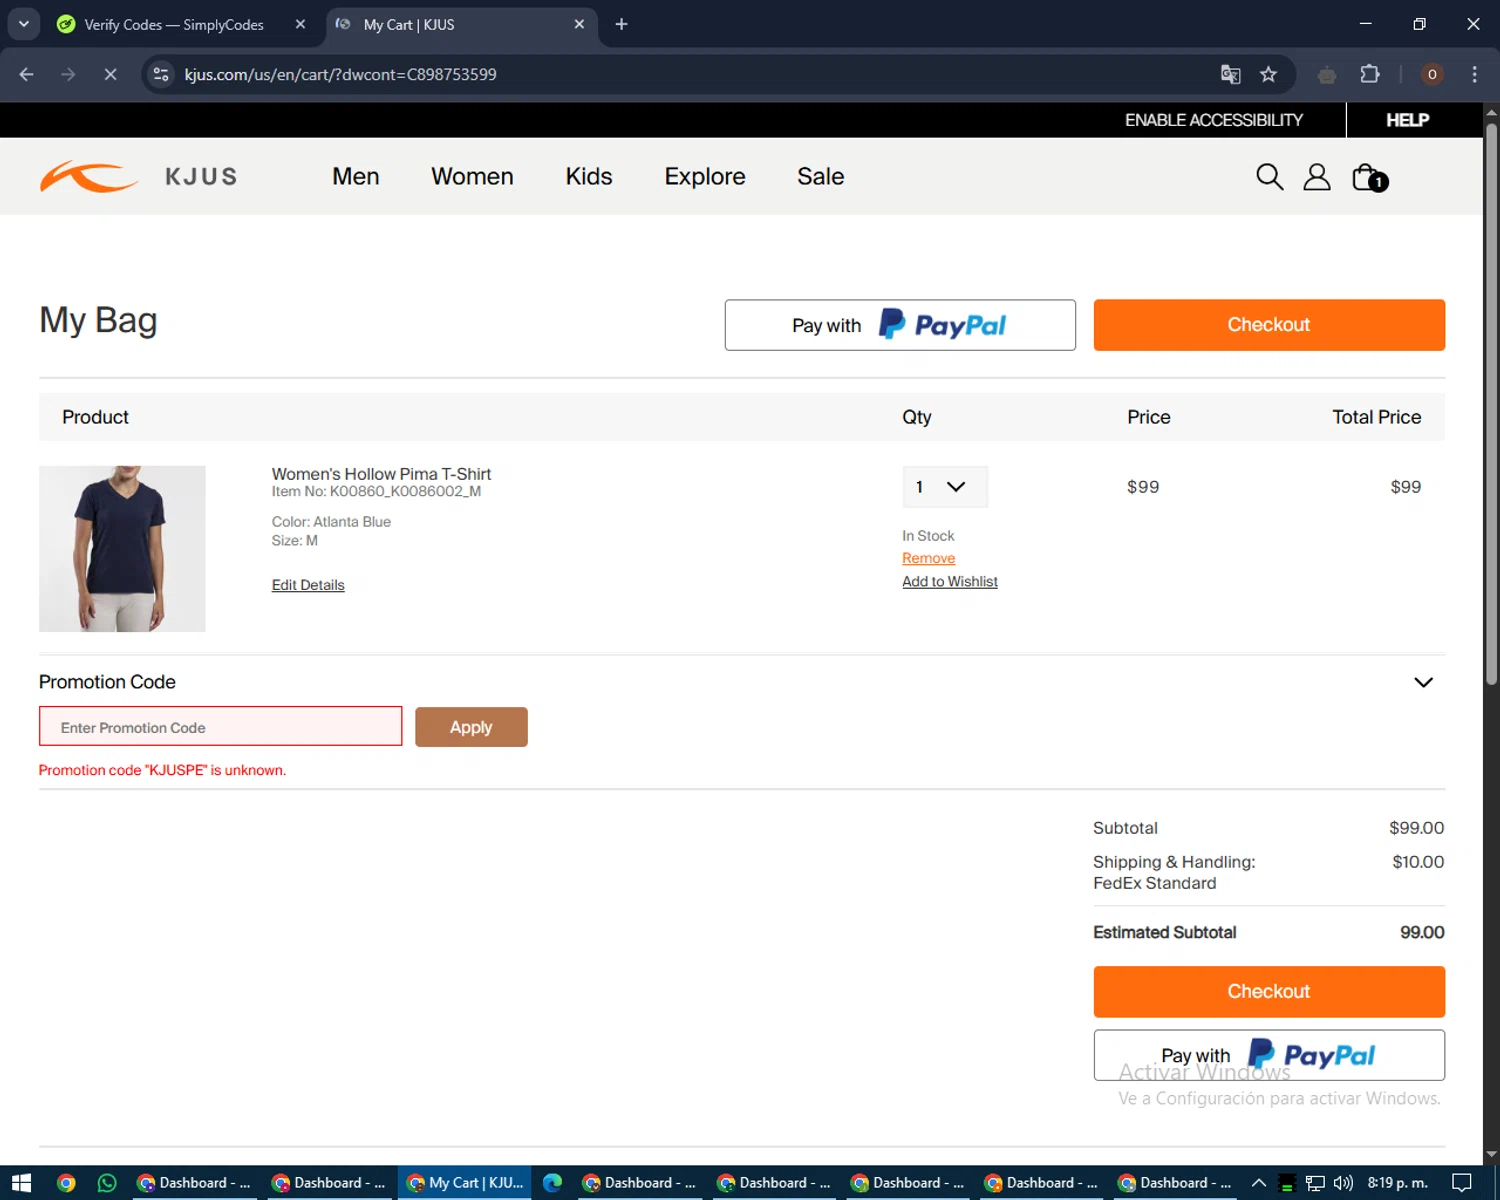The width and height of the screenshot is (1500, 1200).
Task: Click the My Cart | KJU... taskbar window
Action: pos(465,1183)
